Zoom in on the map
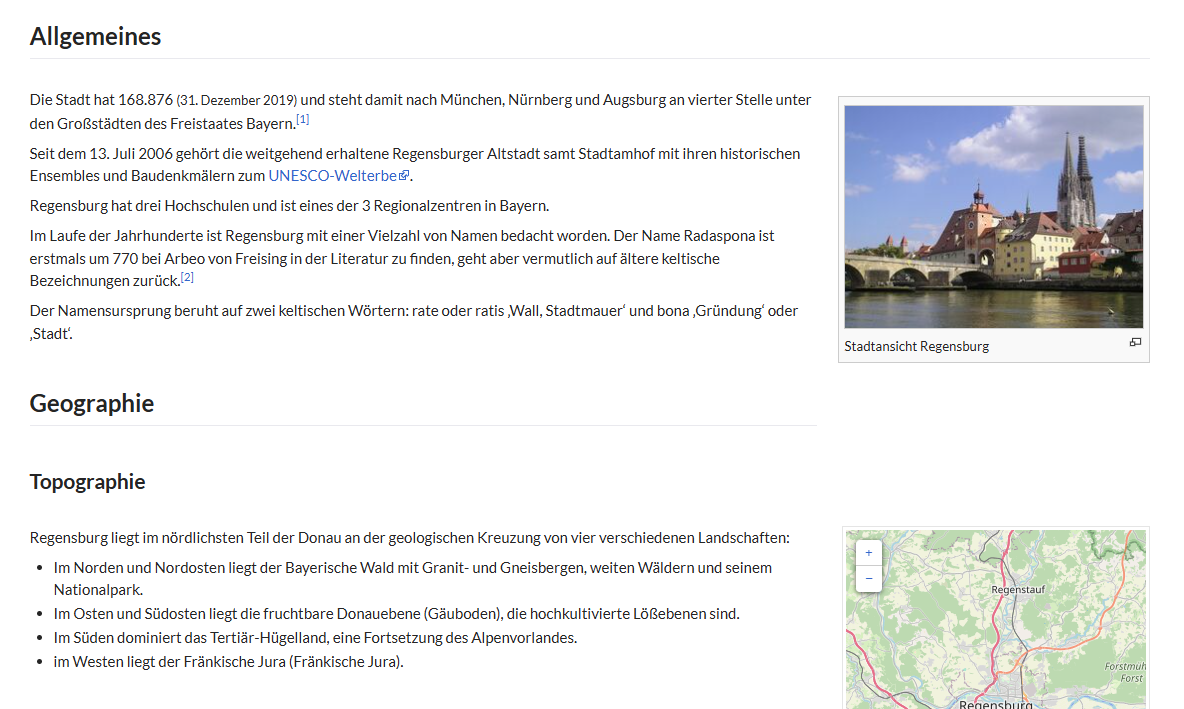 pyautogui.click(x=868, y=553)
